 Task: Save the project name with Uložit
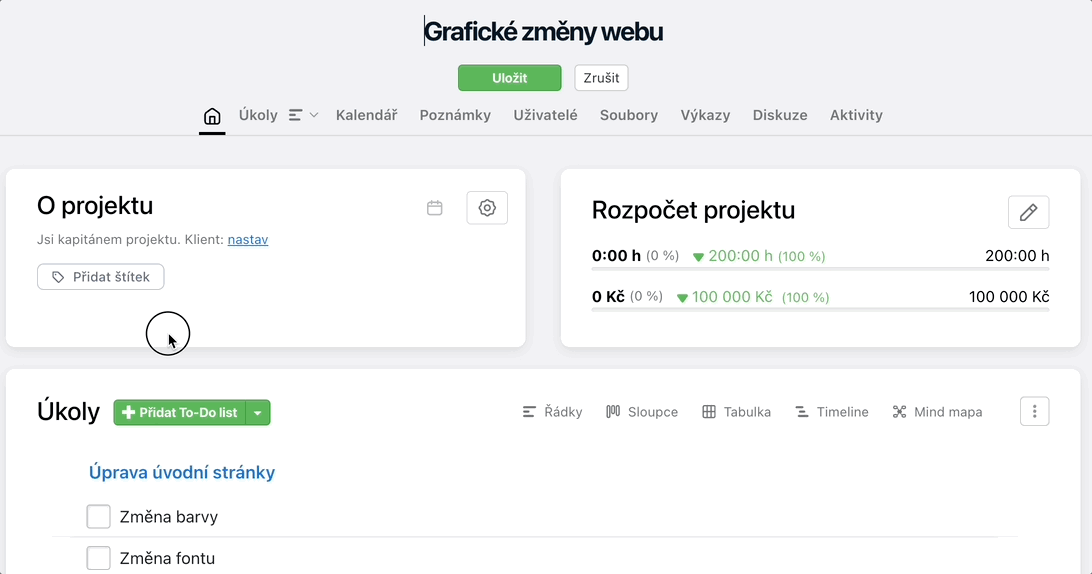510,78
